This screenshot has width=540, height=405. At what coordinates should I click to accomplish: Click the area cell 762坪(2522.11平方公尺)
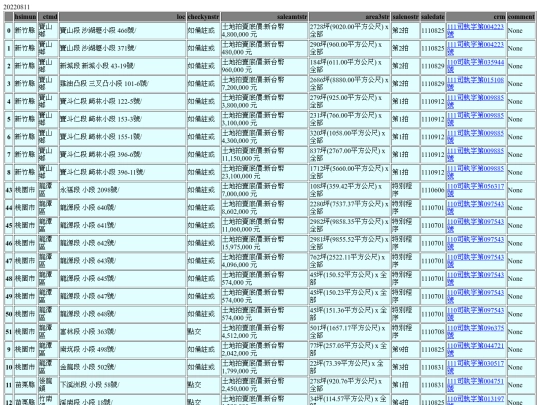349,261
